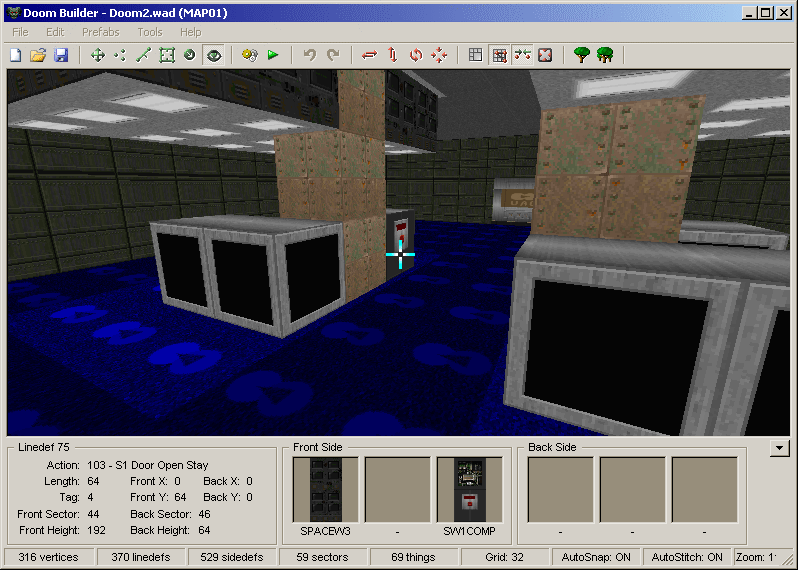Open a WAD file with folder icon

pos(38,55)
